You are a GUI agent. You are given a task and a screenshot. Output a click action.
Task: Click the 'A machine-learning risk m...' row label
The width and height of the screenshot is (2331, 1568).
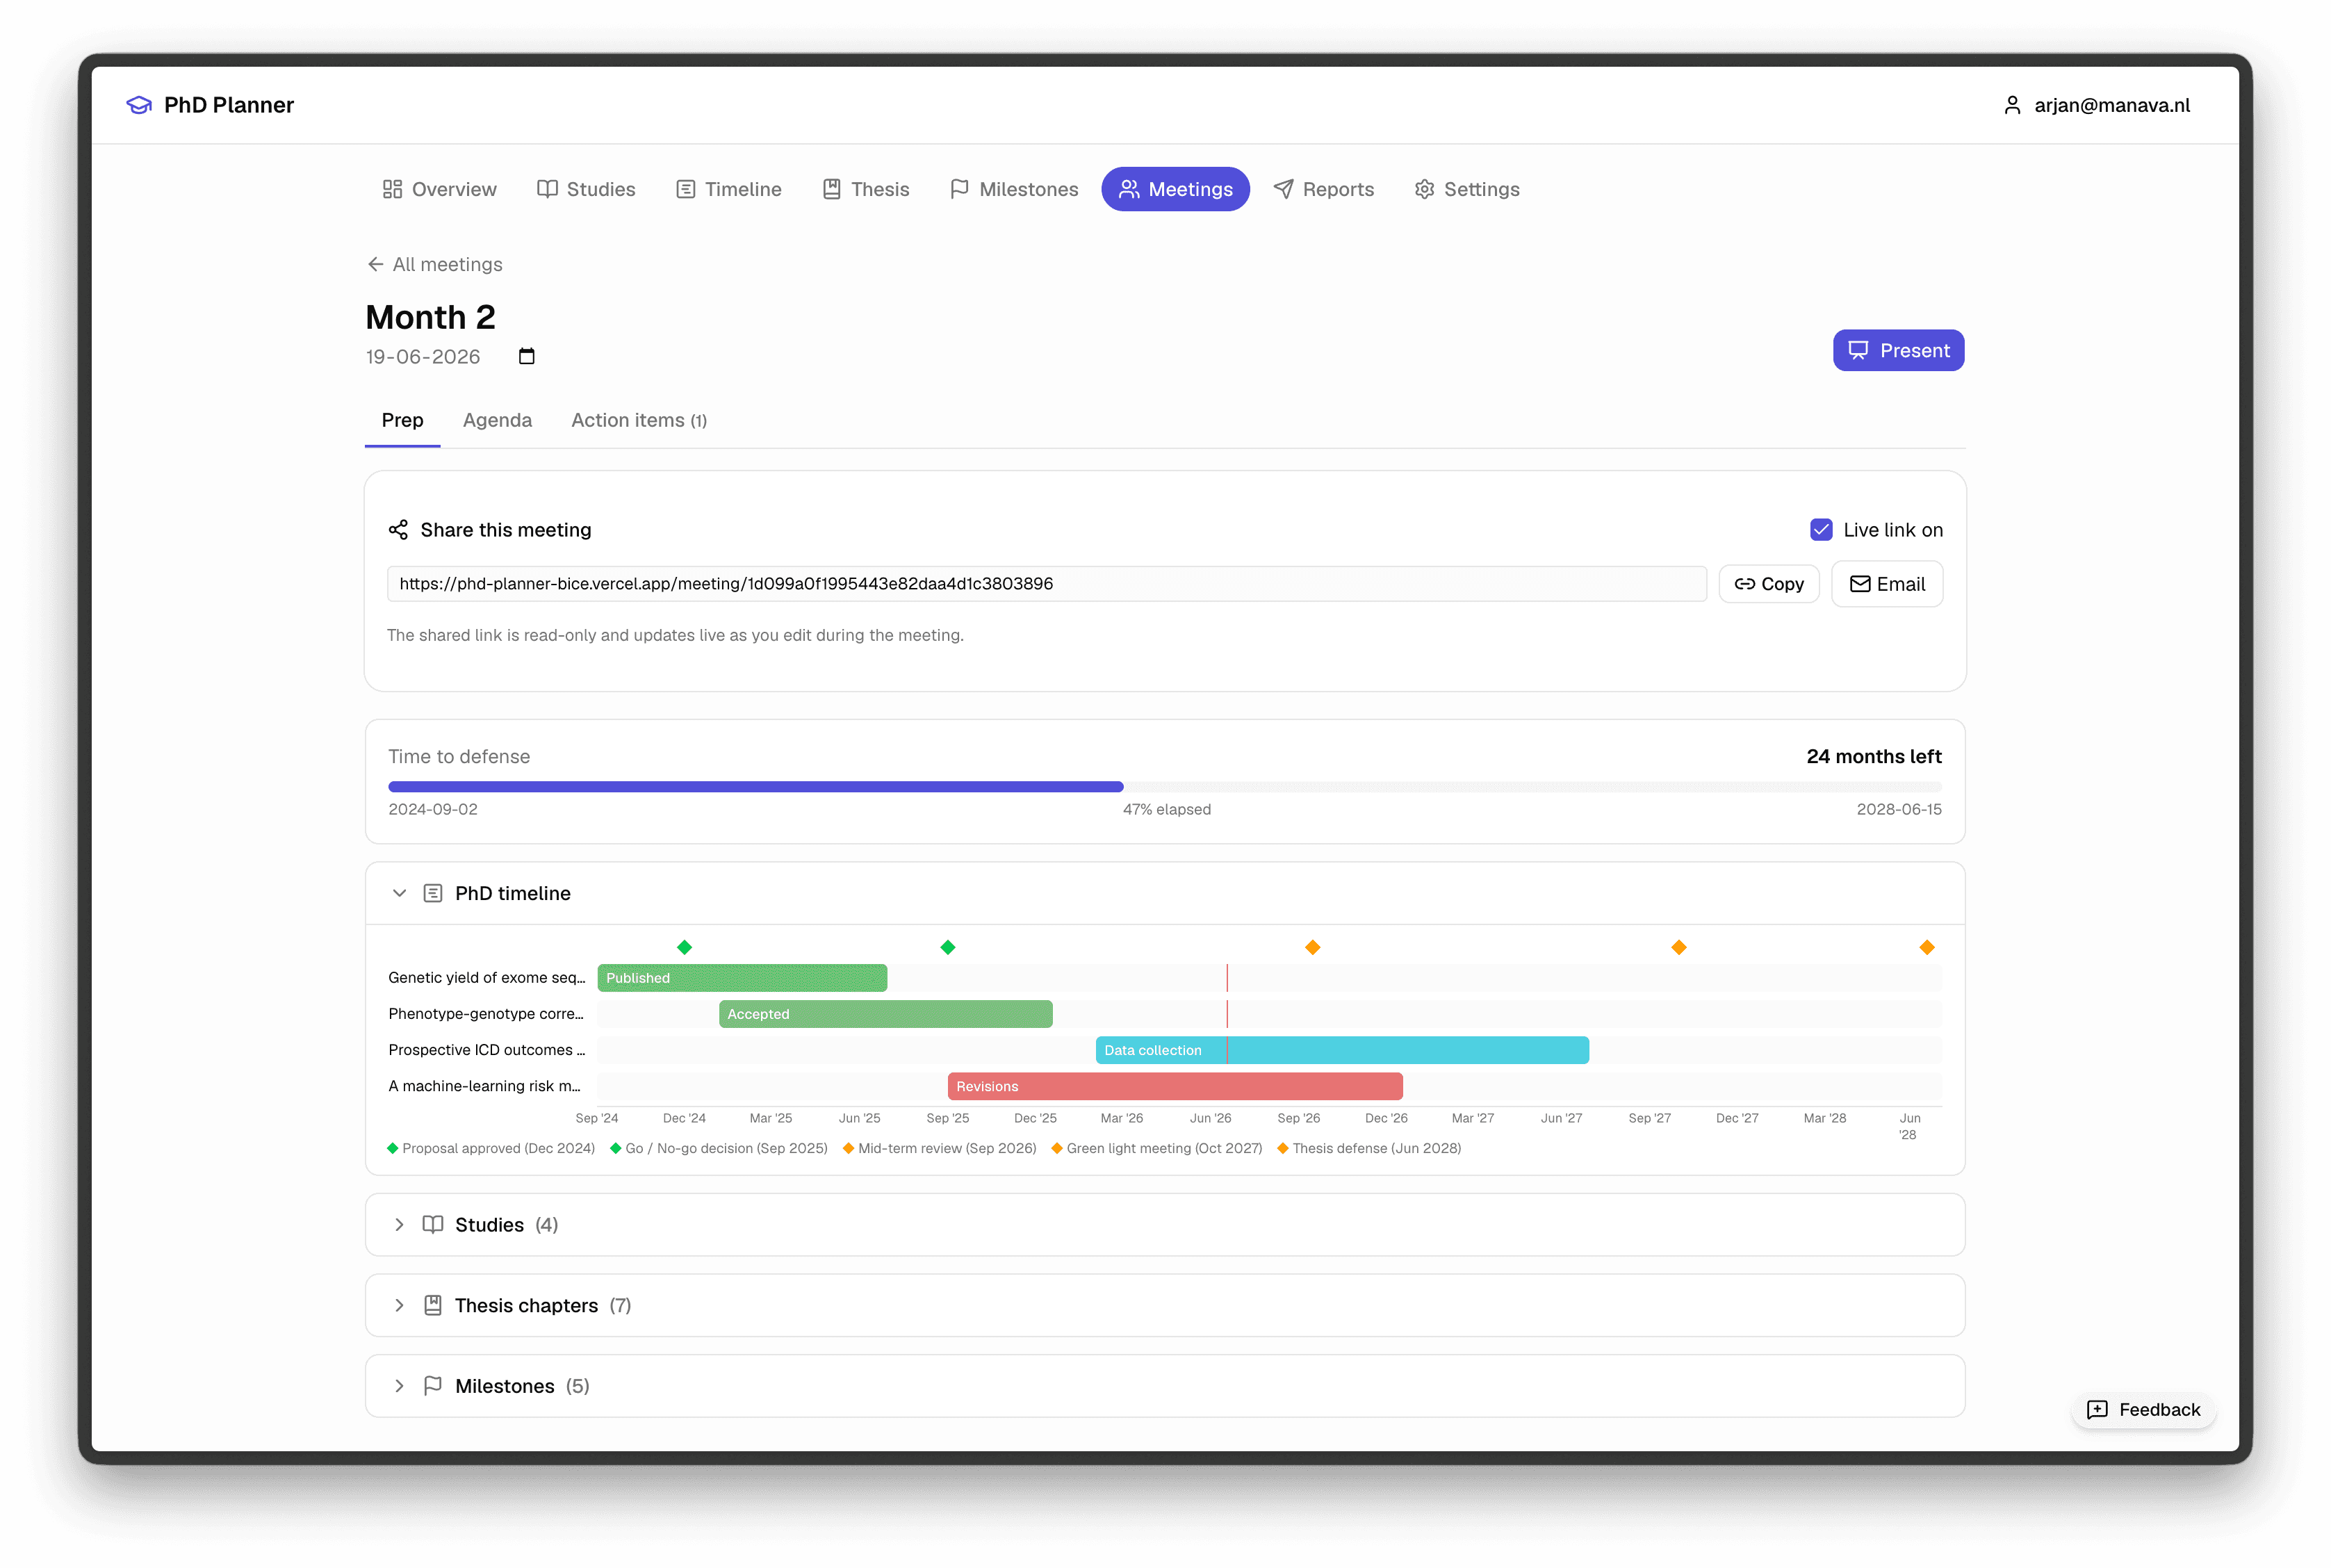484,1086
